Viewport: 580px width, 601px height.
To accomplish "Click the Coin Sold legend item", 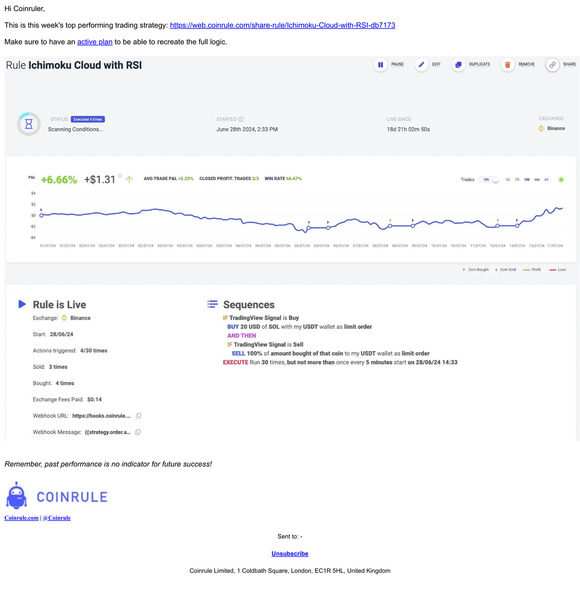I will [505, 270].
